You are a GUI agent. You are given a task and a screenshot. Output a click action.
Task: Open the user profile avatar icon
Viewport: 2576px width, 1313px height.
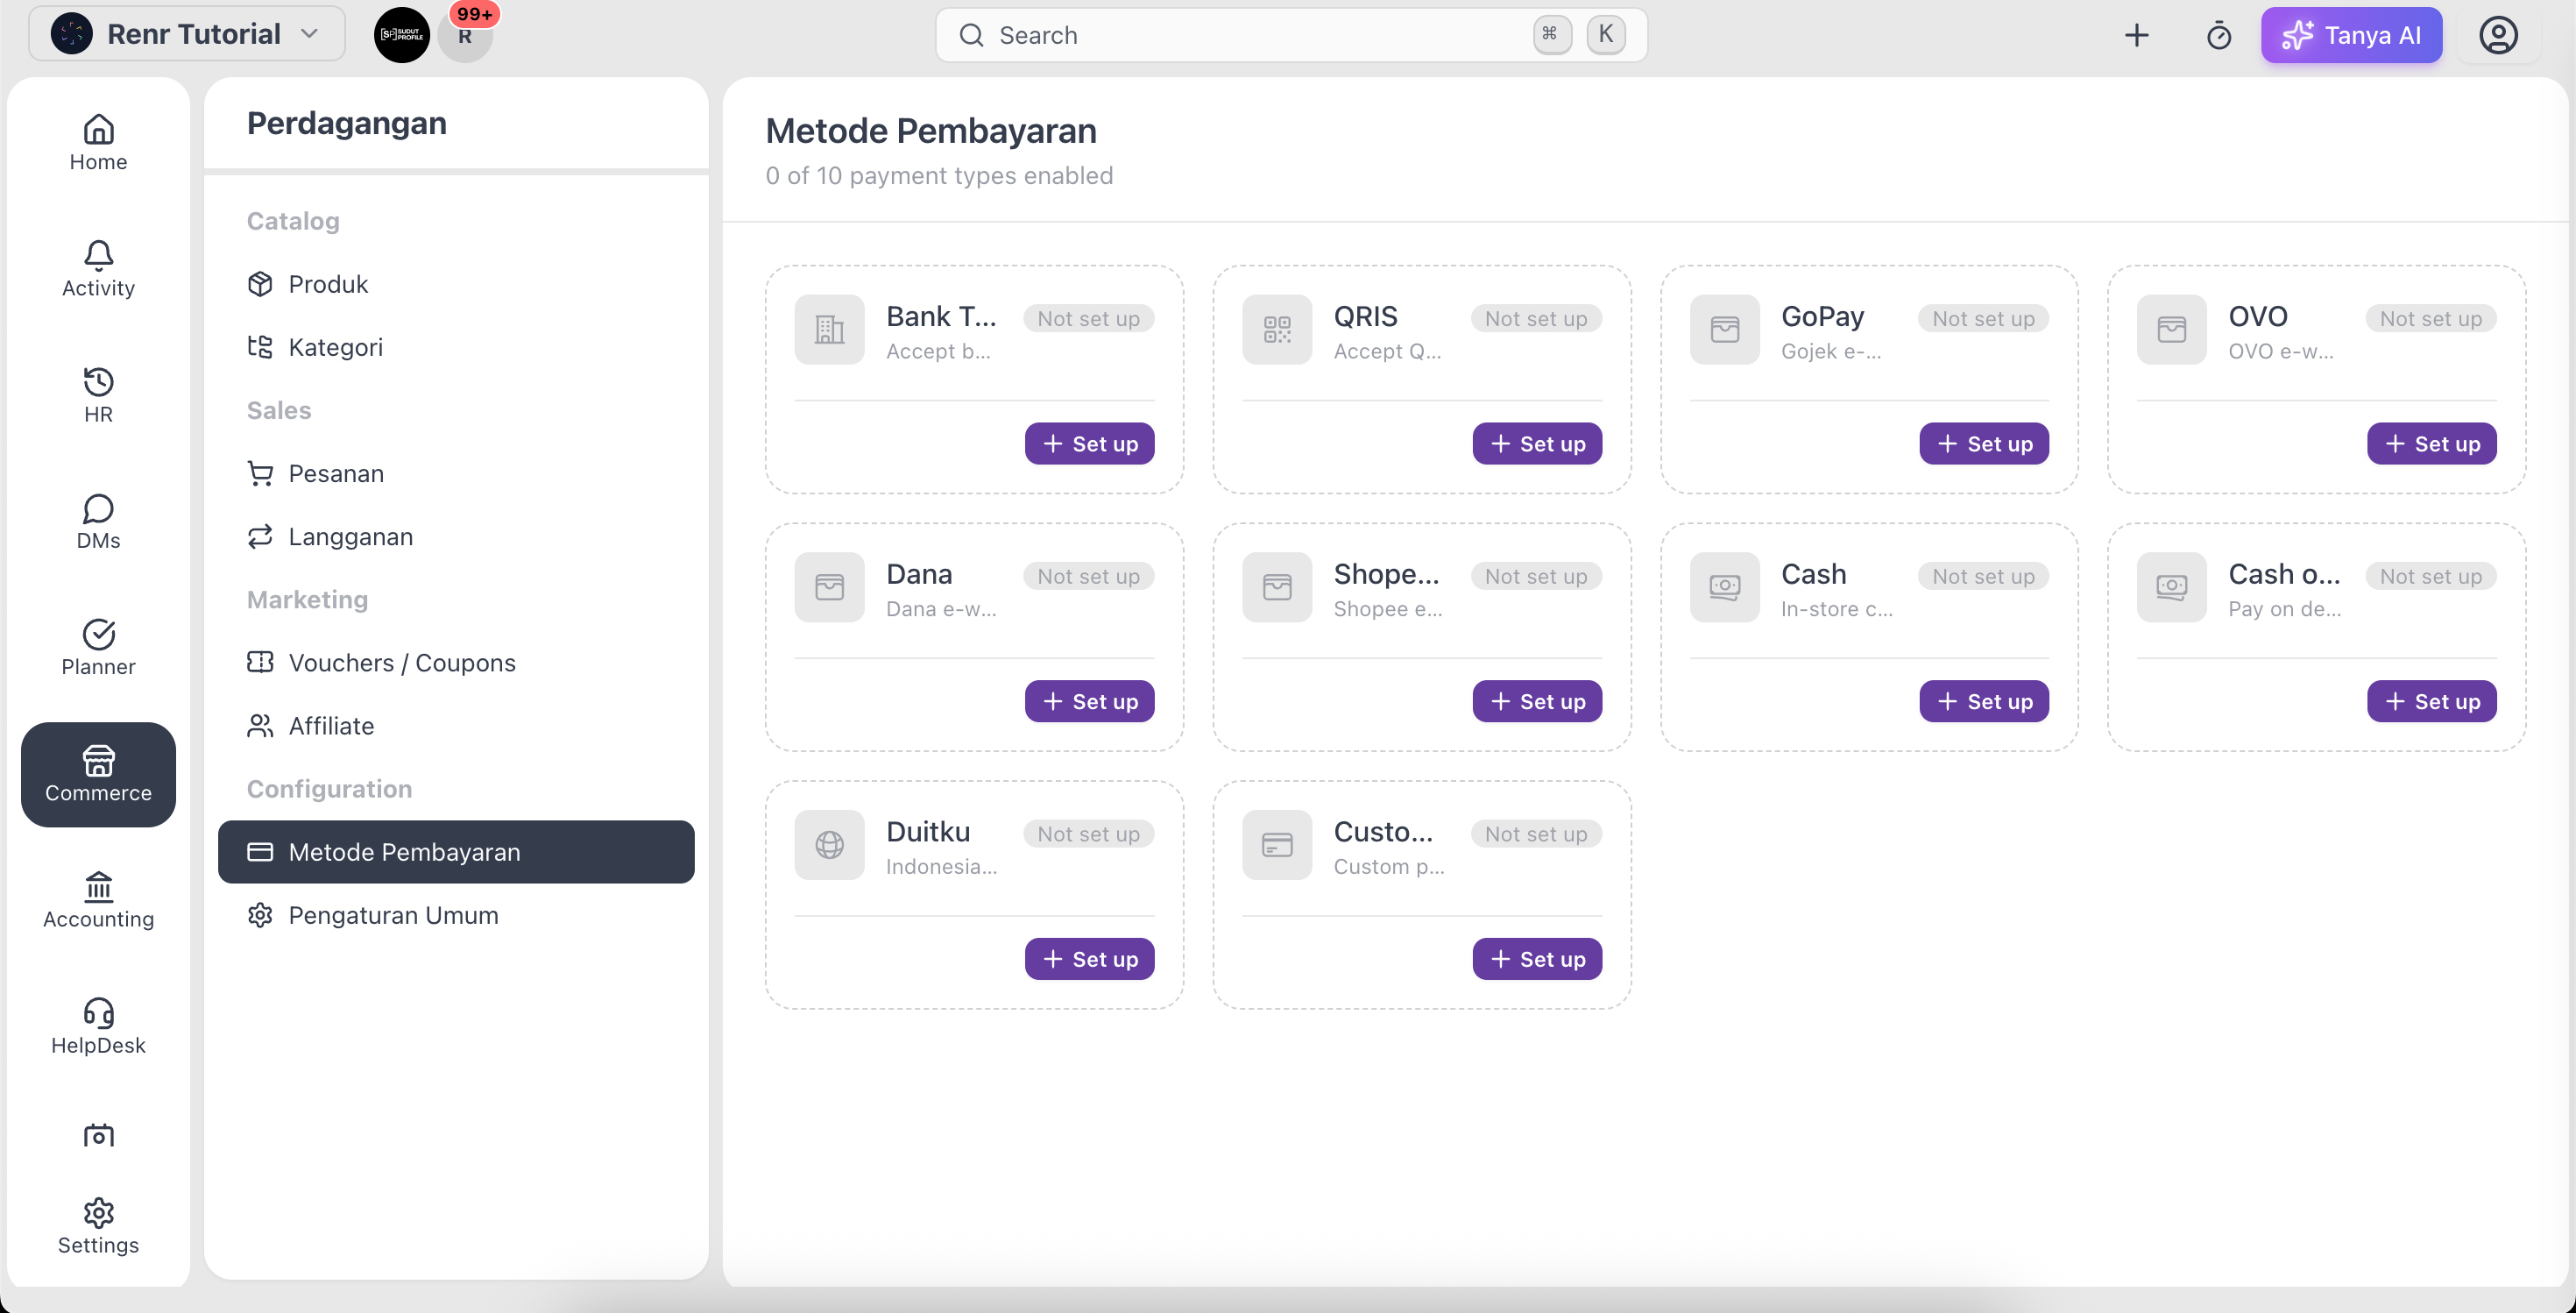pos(2497,35)
